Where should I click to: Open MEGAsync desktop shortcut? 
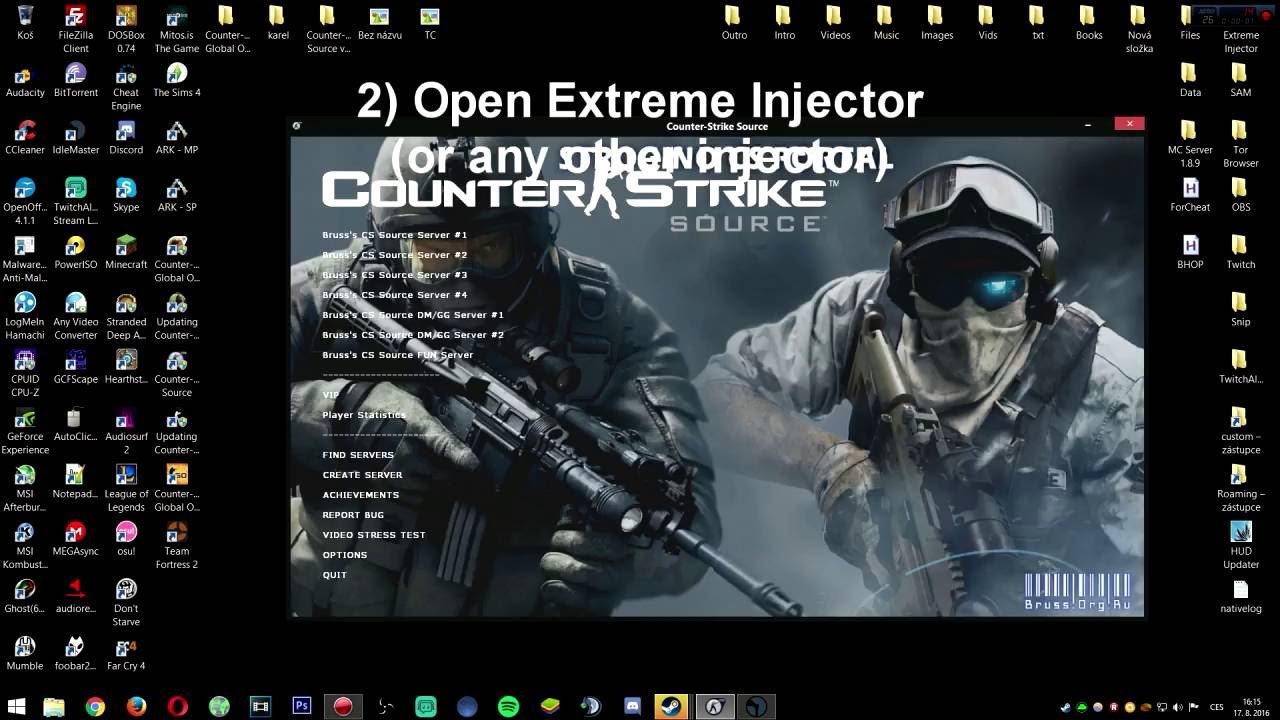coord(76,537)
